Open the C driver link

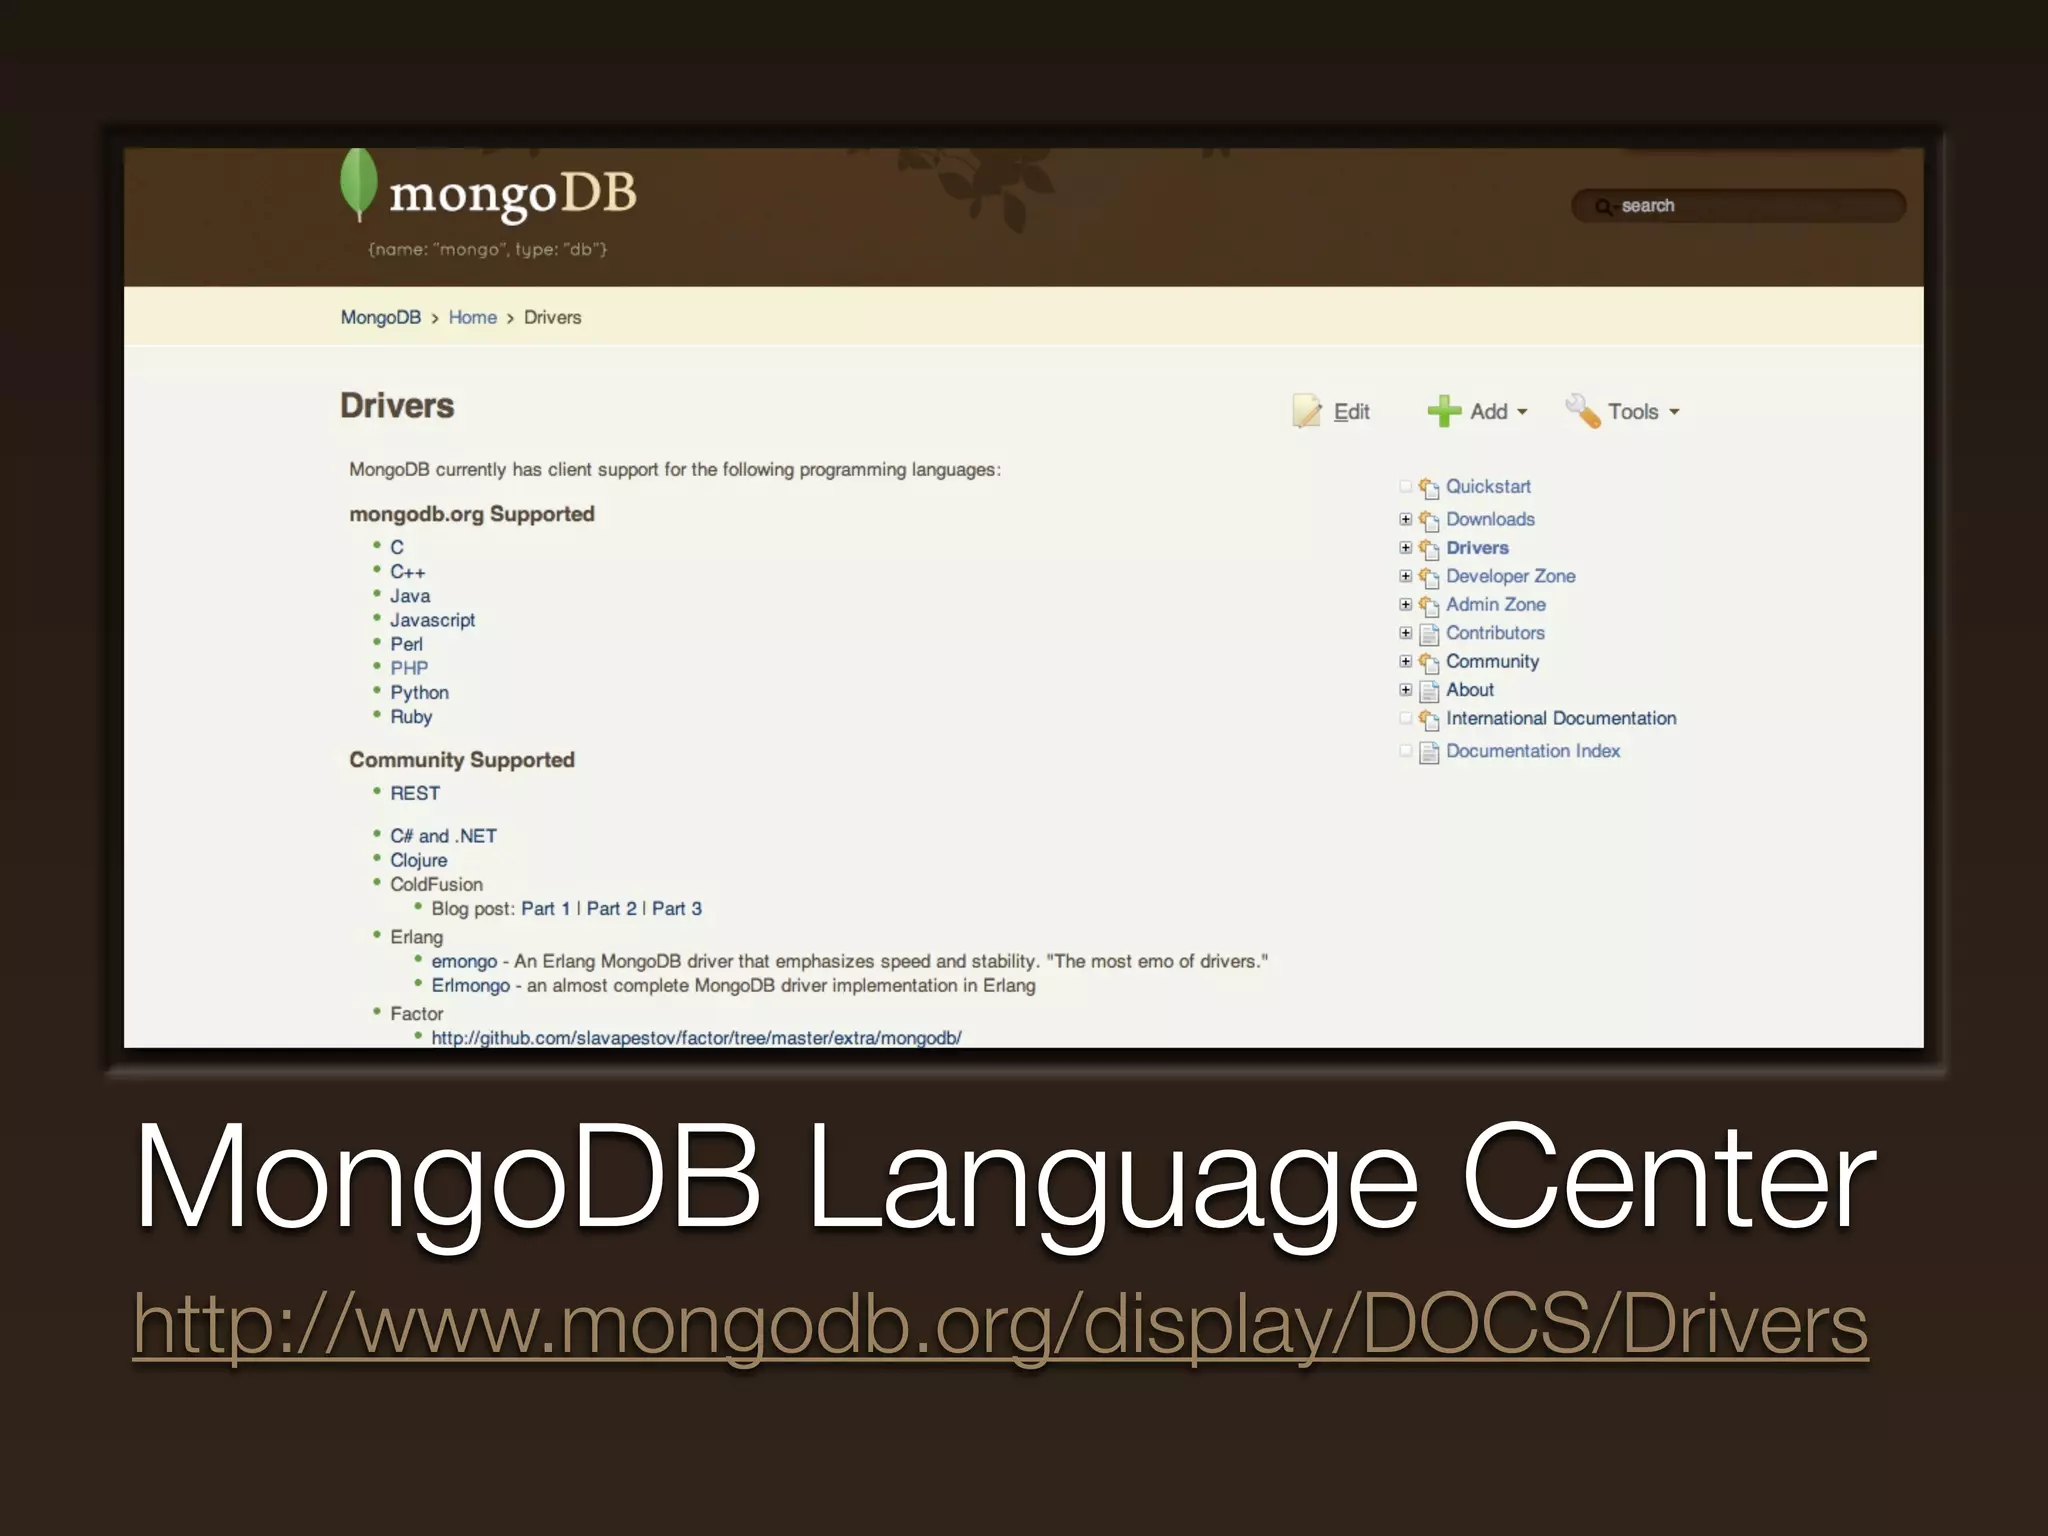point(397,547)
